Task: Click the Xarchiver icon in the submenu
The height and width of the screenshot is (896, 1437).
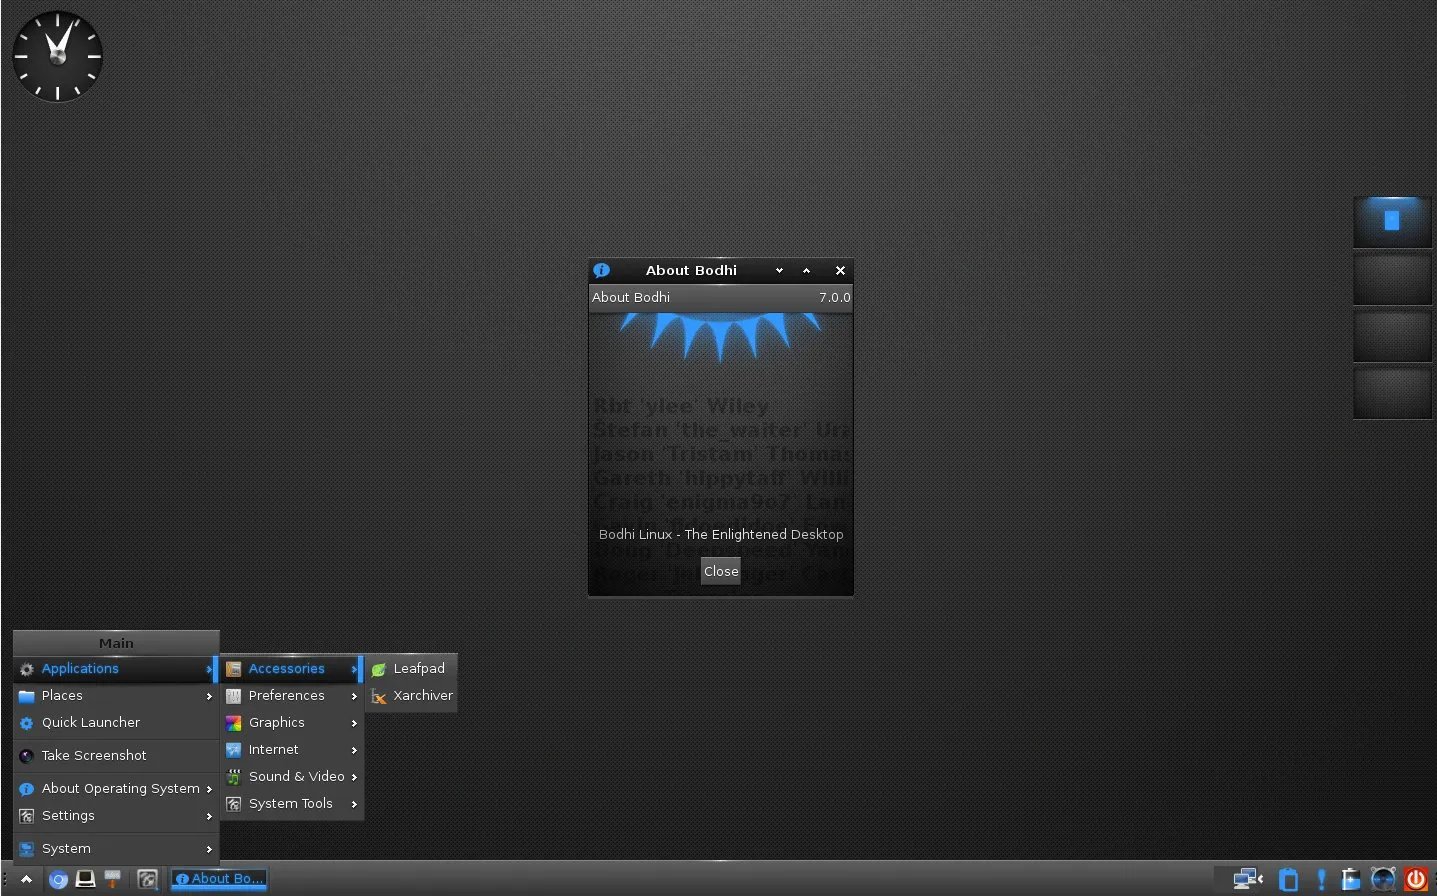Action: 379,696
